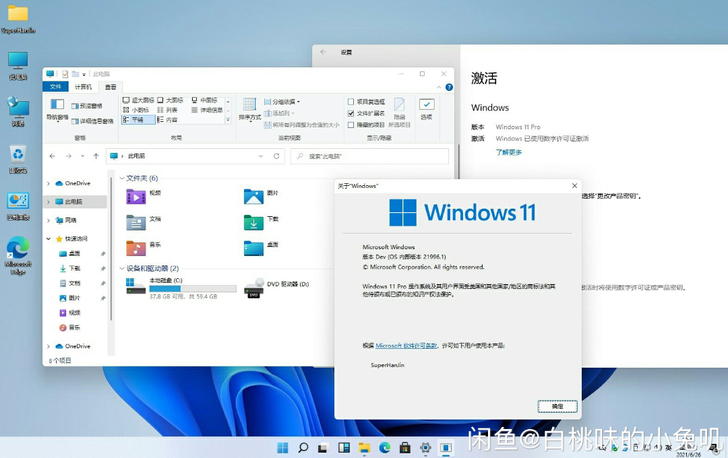Choose the 内容 layout option
This screenshot has height=458, width=728.
pyautogui.click(x=167, y=120)
